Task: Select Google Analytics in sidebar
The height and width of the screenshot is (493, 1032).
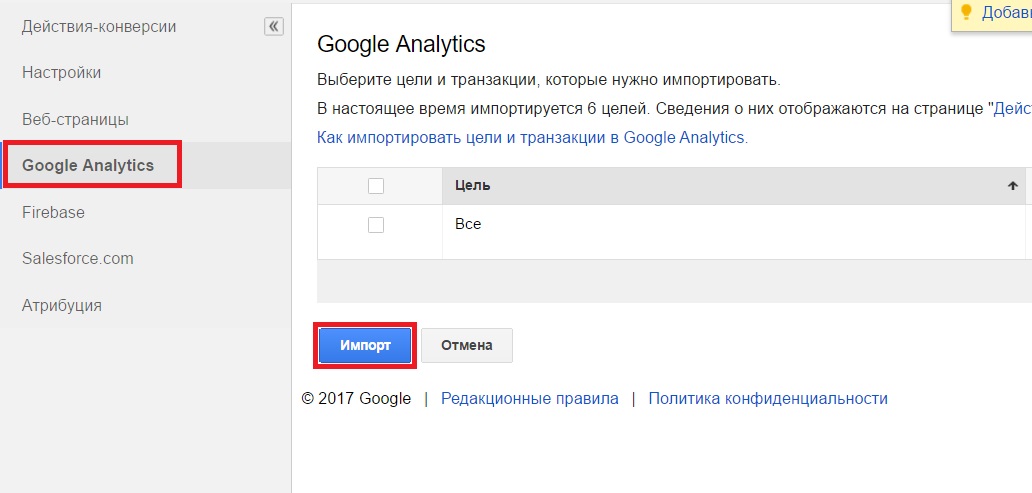Action: coord(88,165)
